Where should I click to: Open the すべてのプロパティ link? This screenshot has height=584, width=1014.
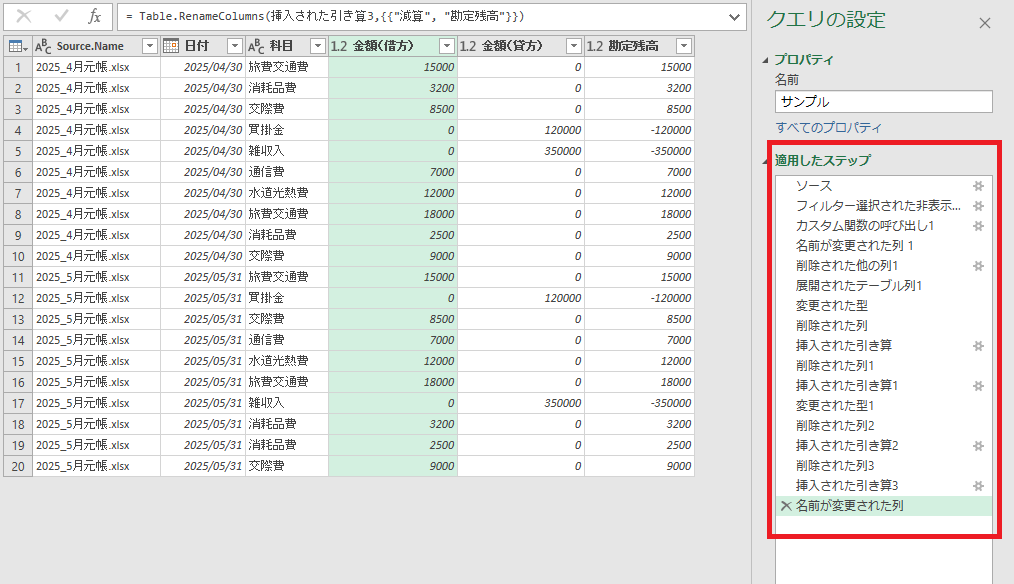(828, 128)
